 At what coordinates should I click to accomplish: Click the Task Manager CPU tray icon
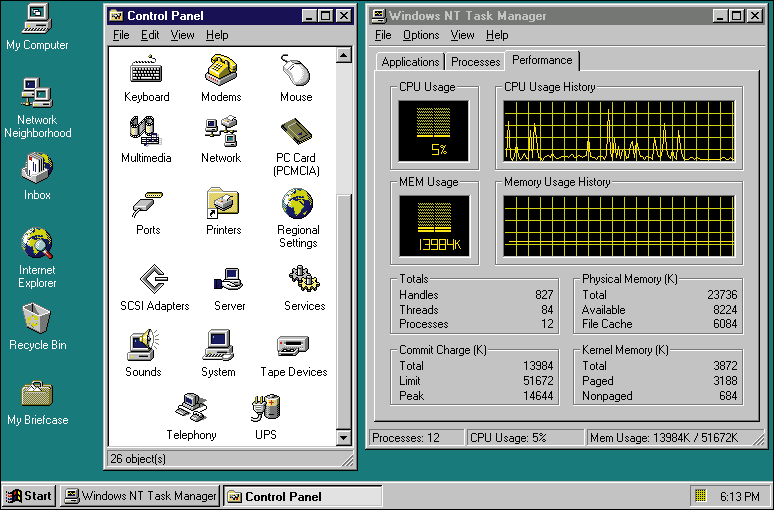(x=700, y=495)
